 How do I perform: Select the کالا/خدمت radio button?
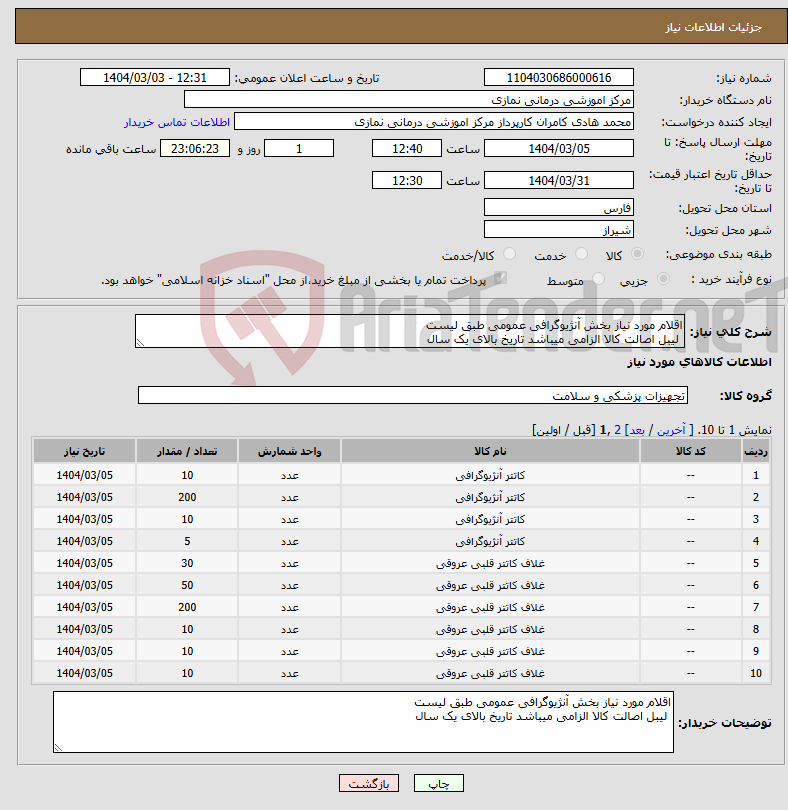click(x=509, y=254)
